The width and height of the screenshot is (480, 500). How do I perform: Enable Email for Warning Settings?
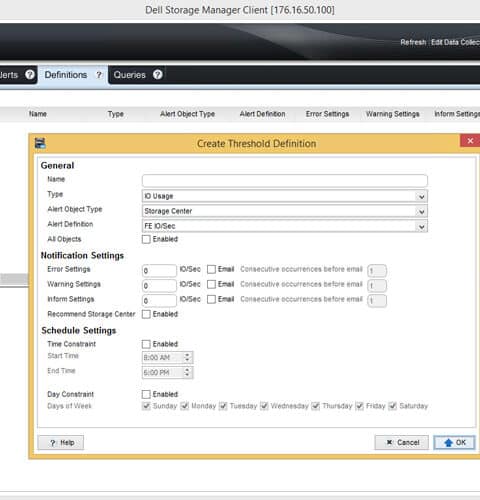(211, 284)
